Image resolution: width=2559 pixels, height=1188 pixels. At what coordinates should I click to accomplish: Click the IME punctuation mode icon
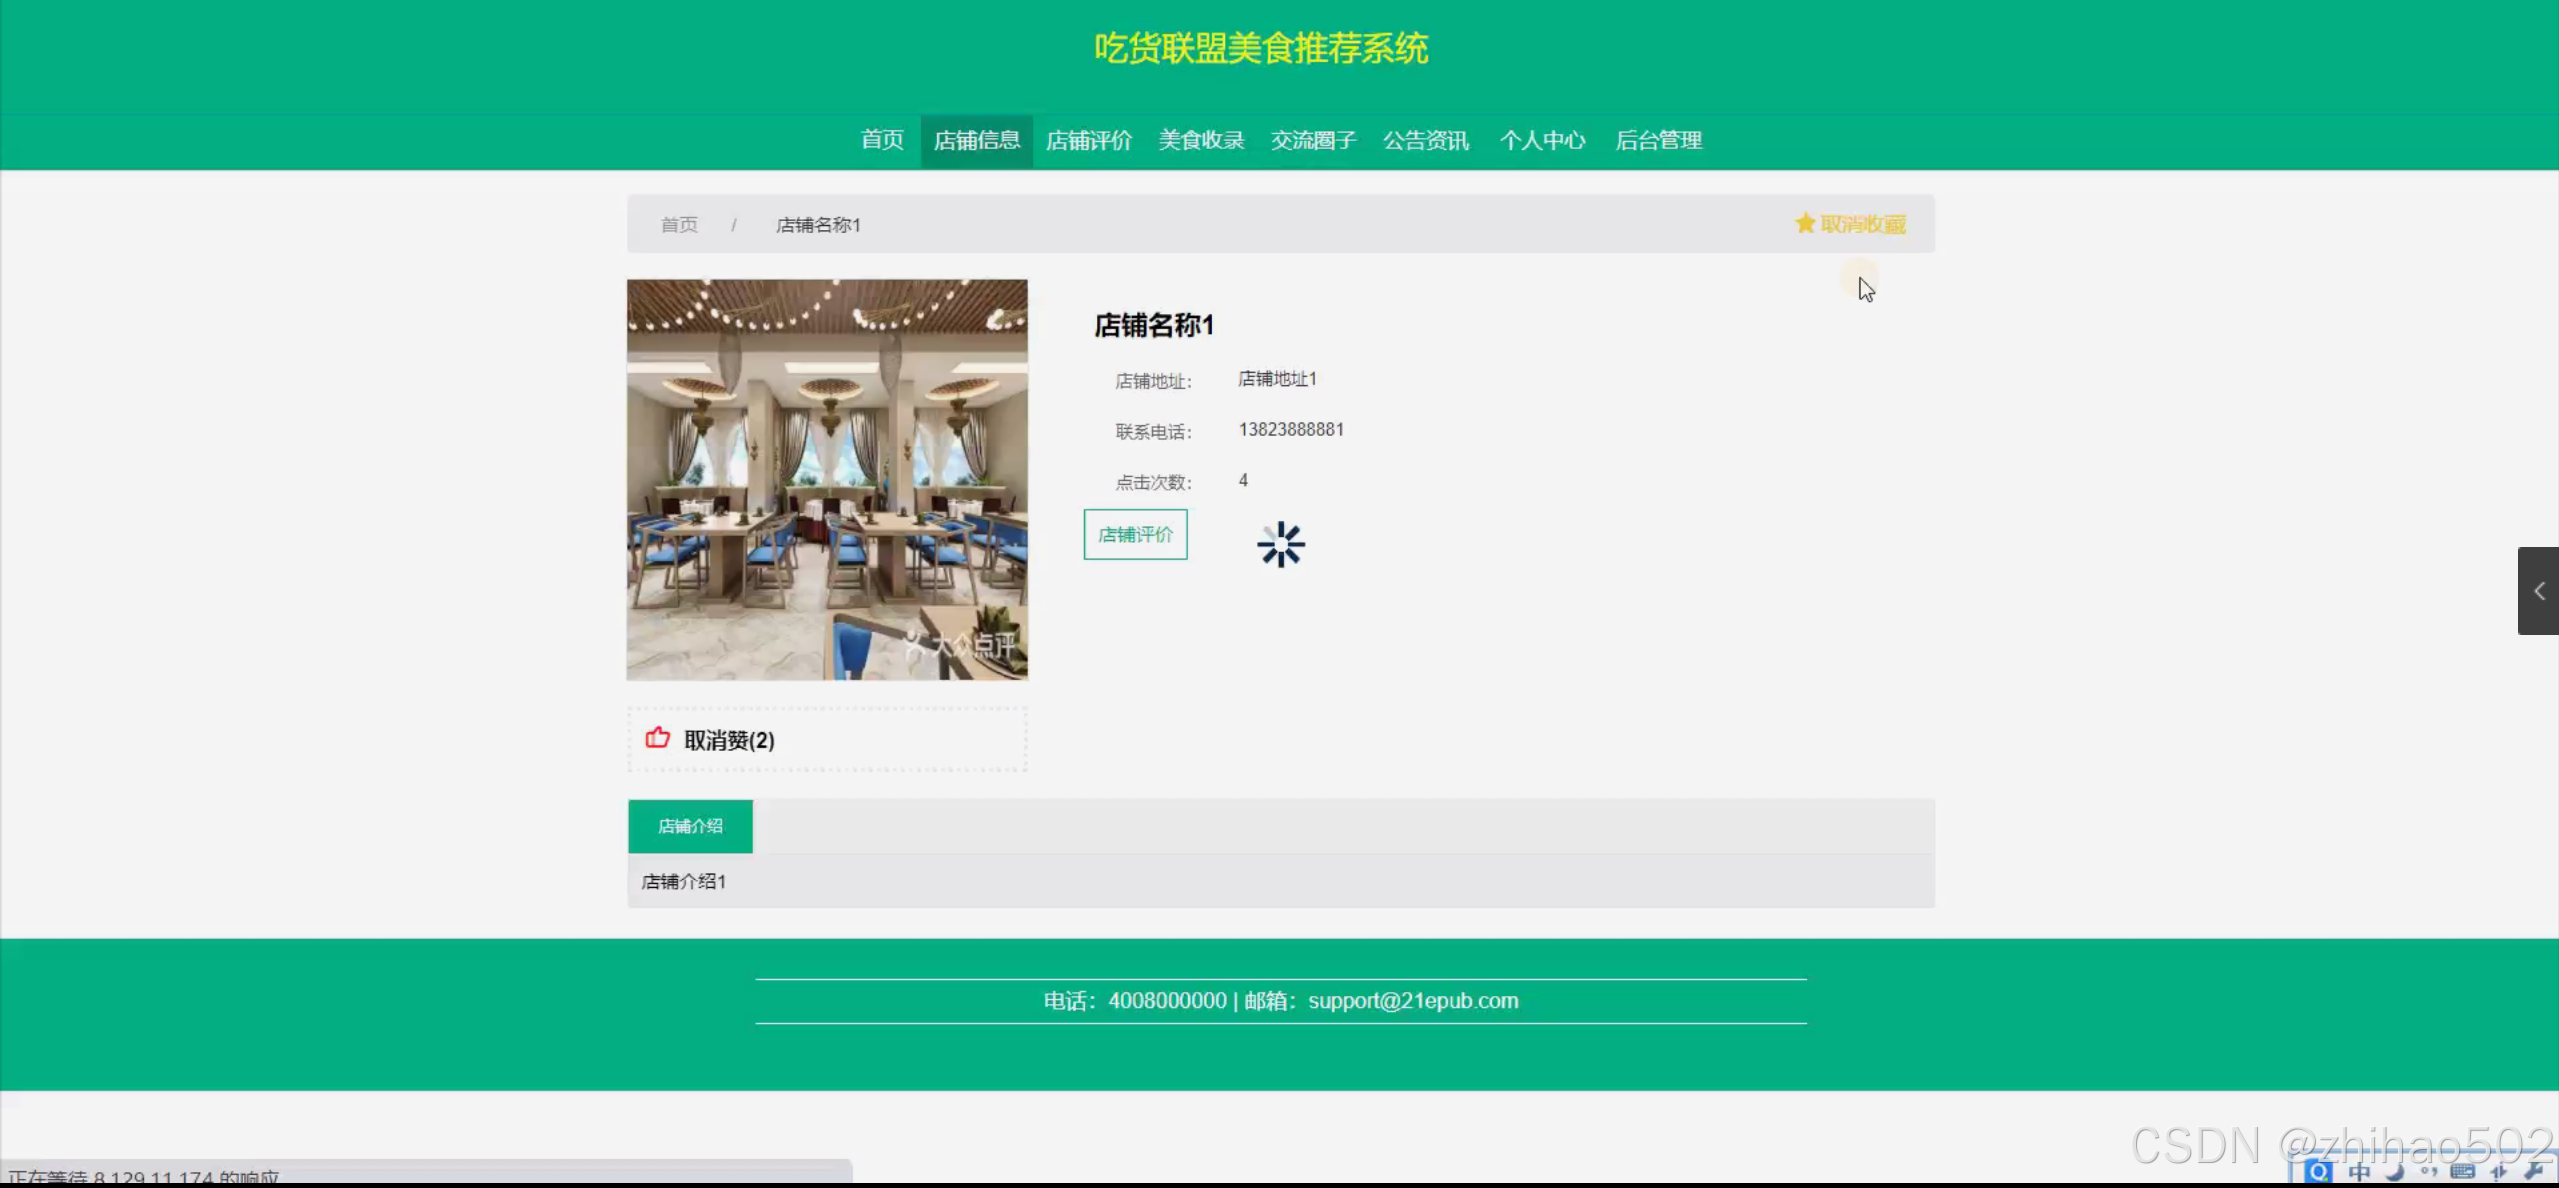(x=2428, y=1171)
